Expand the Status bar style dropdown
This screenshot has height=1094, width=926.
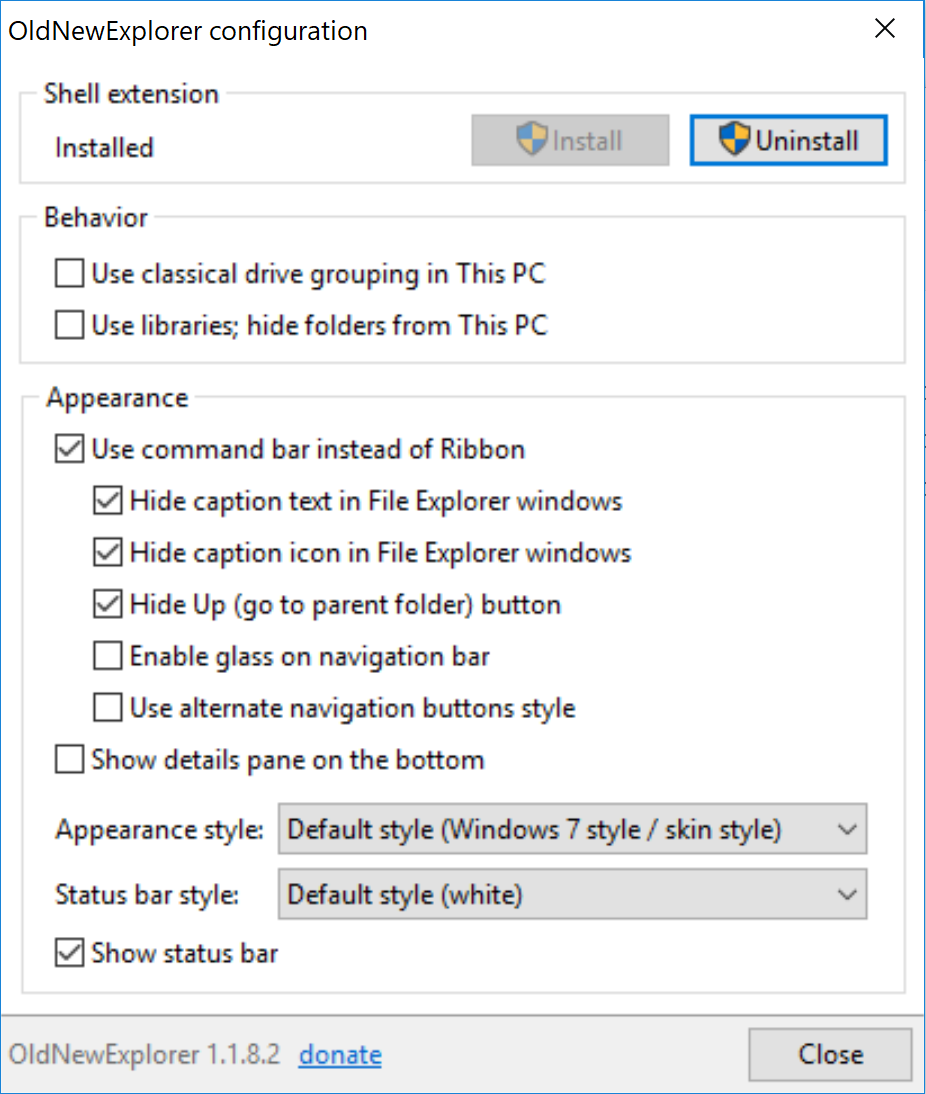click(x=572, y=894)
